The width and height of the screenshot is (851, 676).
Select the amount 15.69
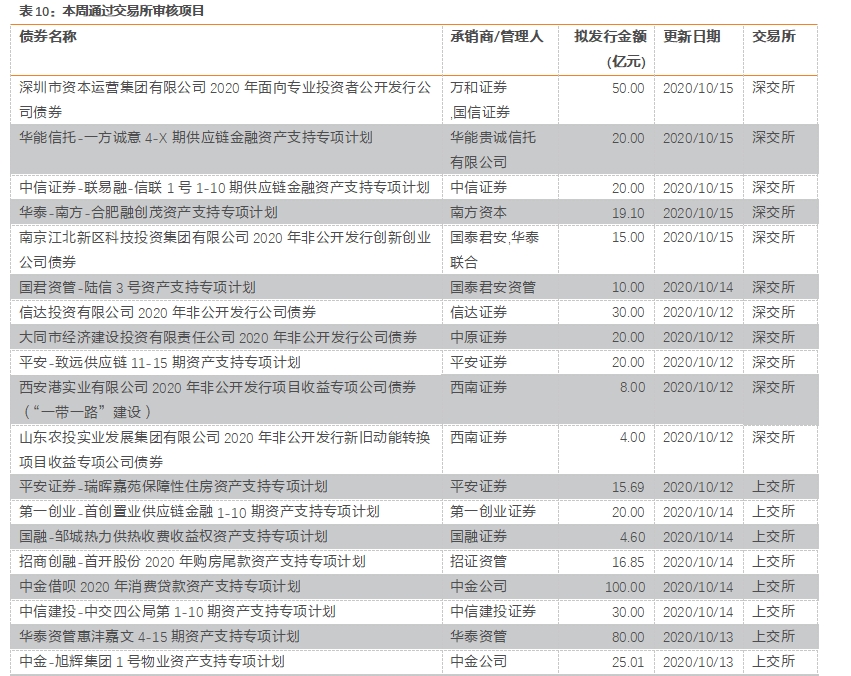tap(628, 487)
